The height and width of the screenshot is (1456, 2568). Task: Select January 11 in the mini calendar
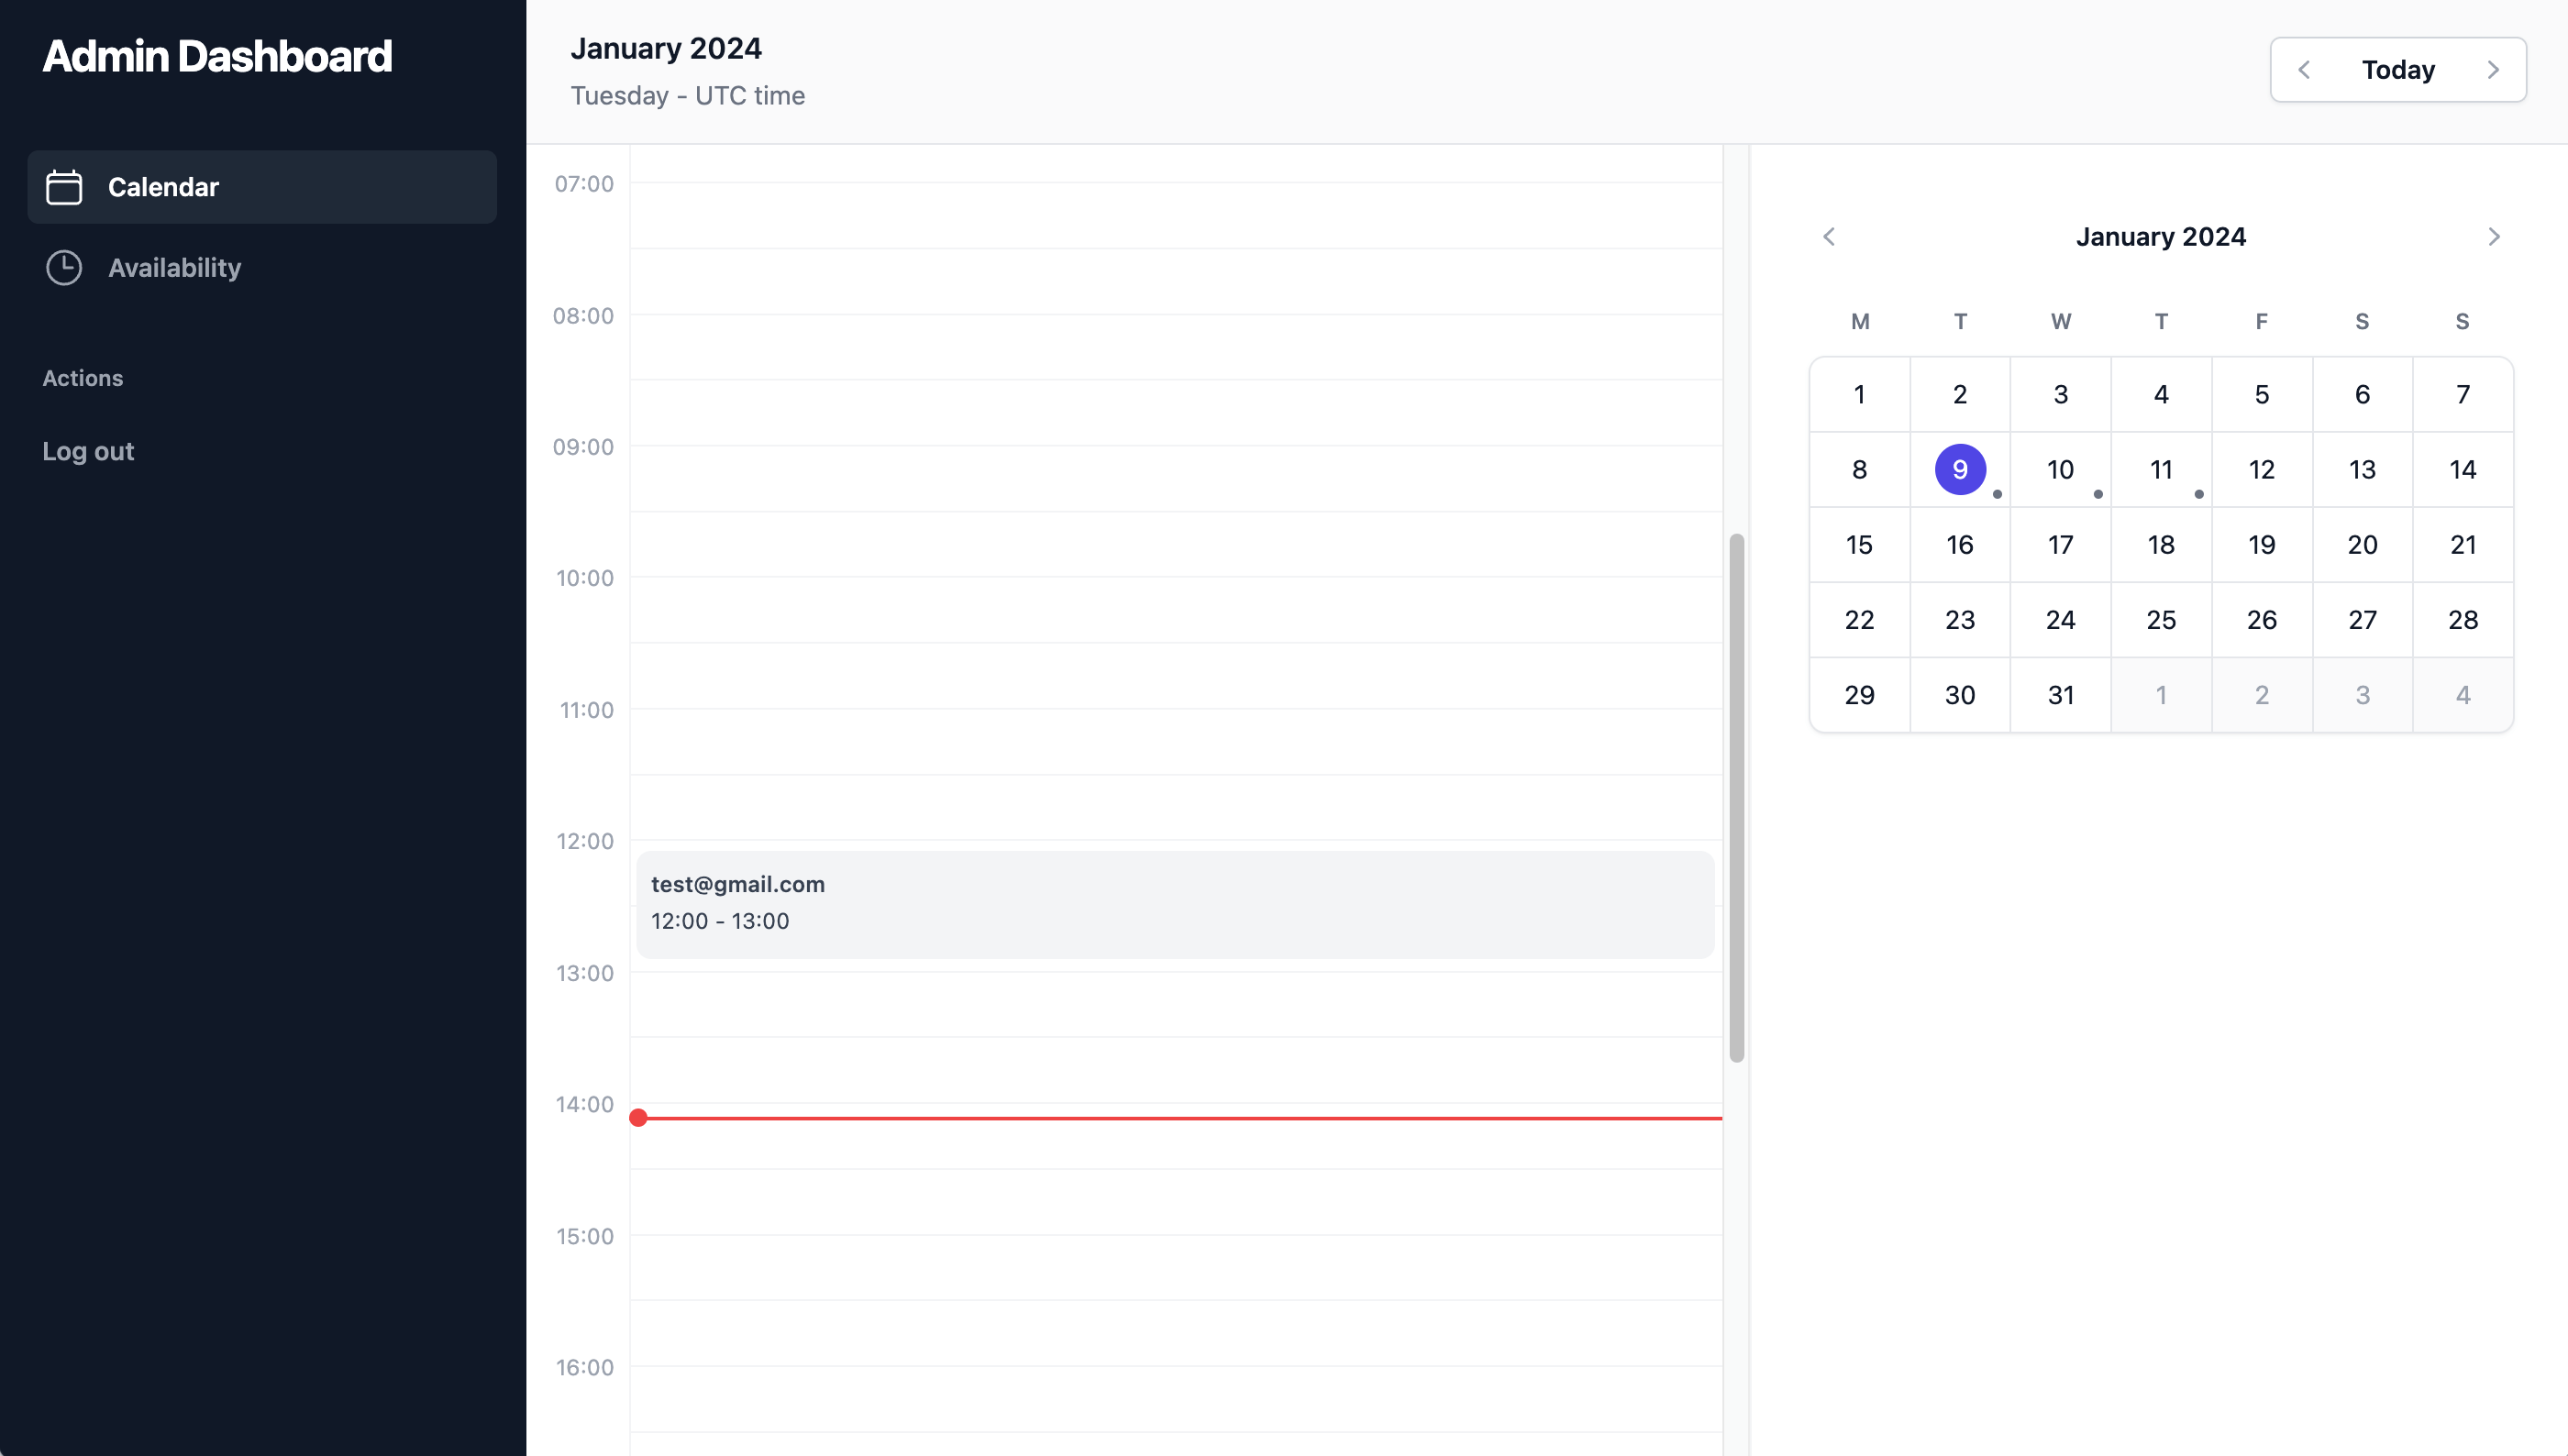tap(2161, 469)
